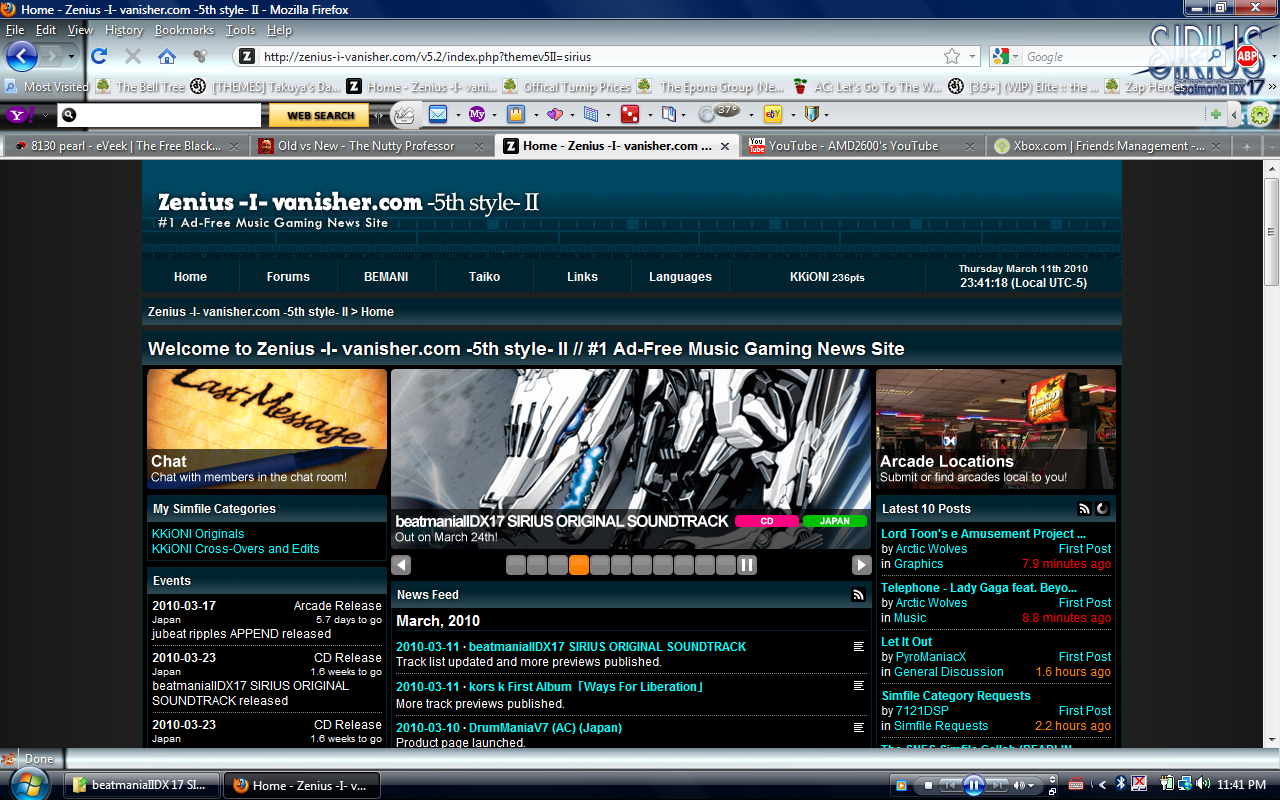Click the WEB SEARCH button

click(320, 115)
